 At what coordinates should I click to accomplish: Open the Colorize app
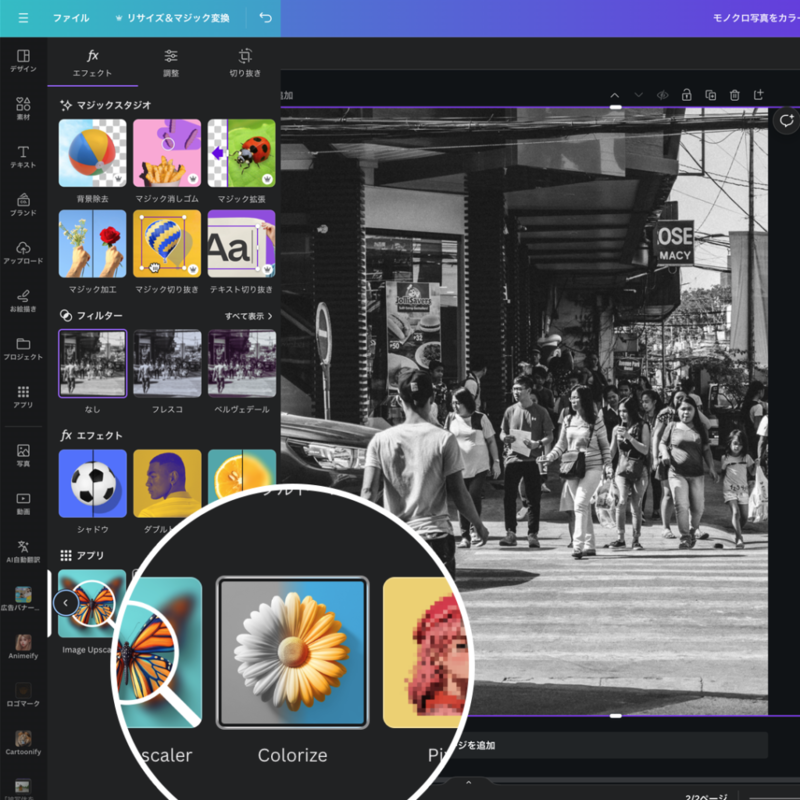[x=292, y=653]
